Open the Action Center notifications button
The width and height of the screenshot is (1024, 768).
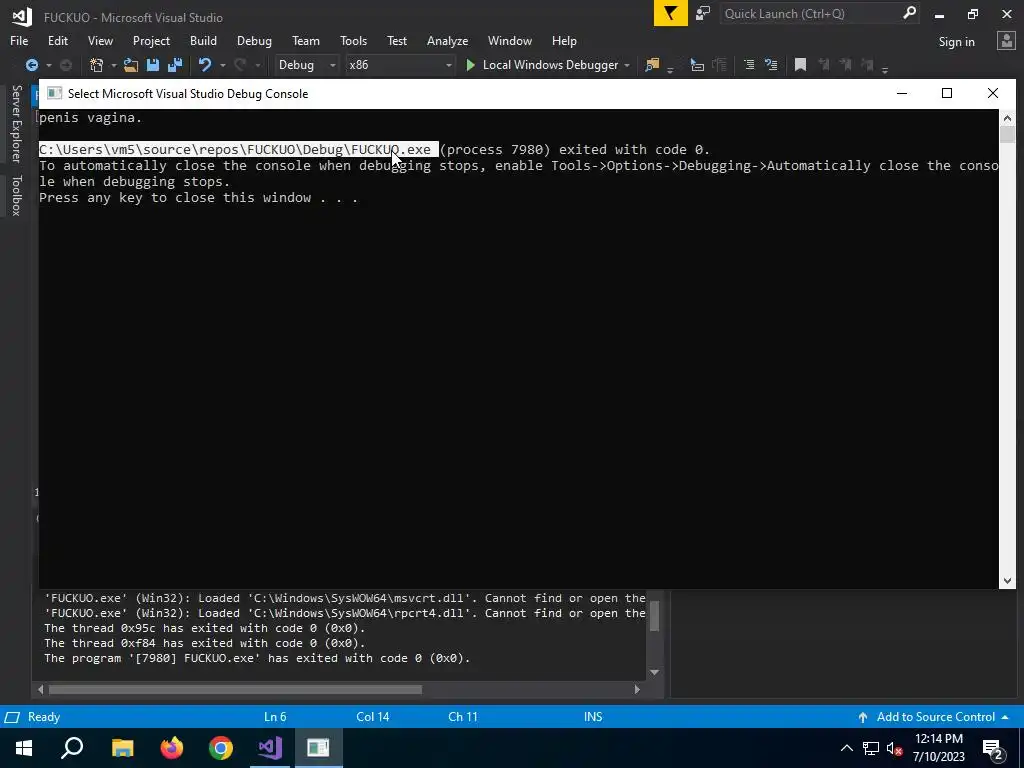click(993, 748)
